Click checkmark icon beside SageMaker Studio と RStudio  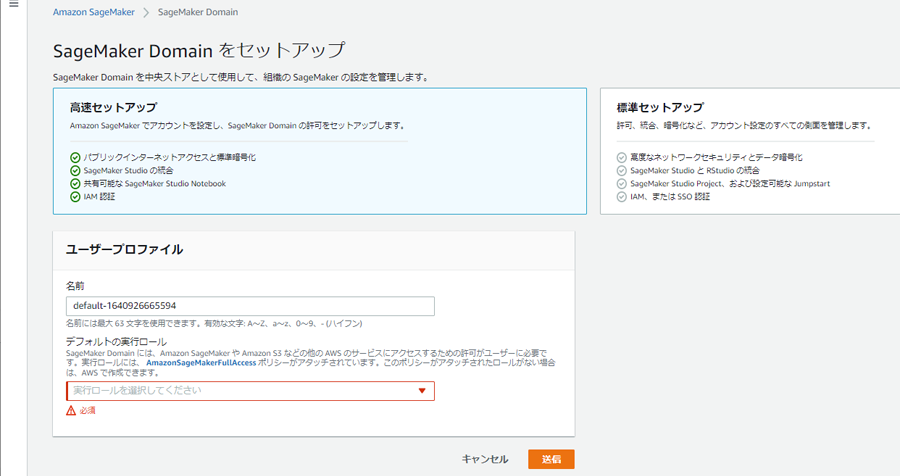[x=622, y=171]
